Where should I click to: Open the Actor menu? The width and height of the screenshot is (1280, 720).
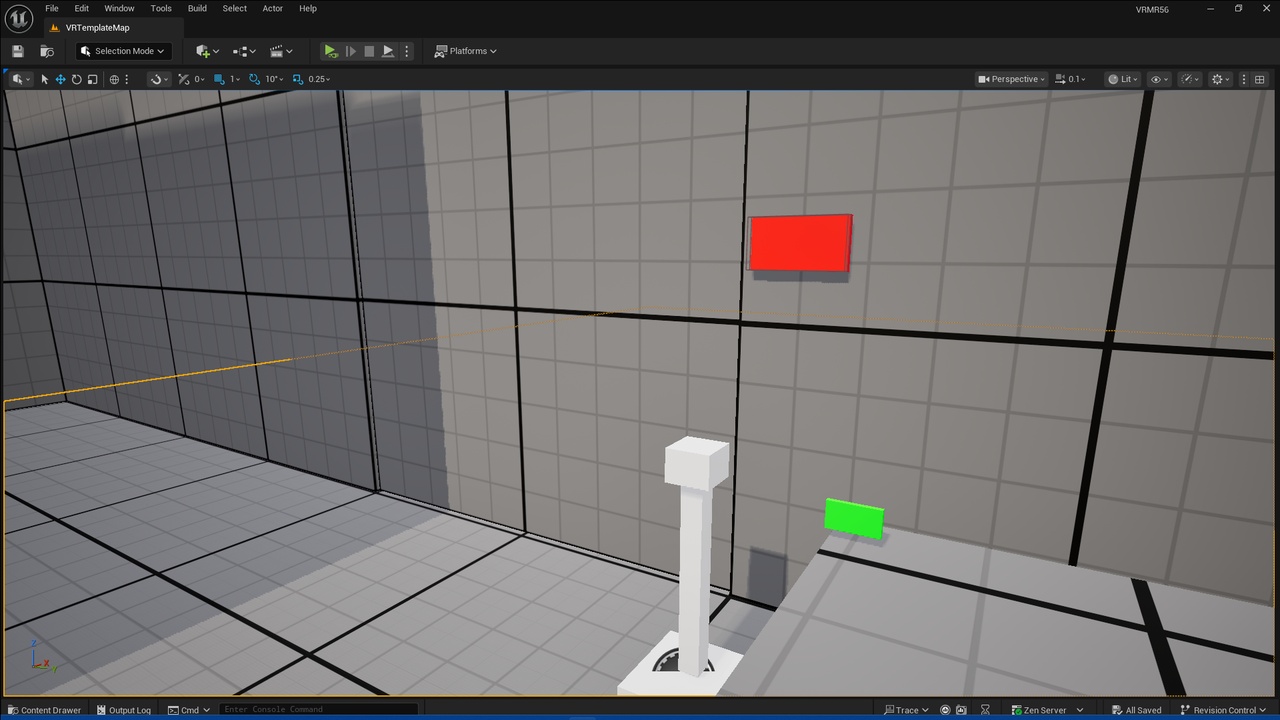point(273,8)
